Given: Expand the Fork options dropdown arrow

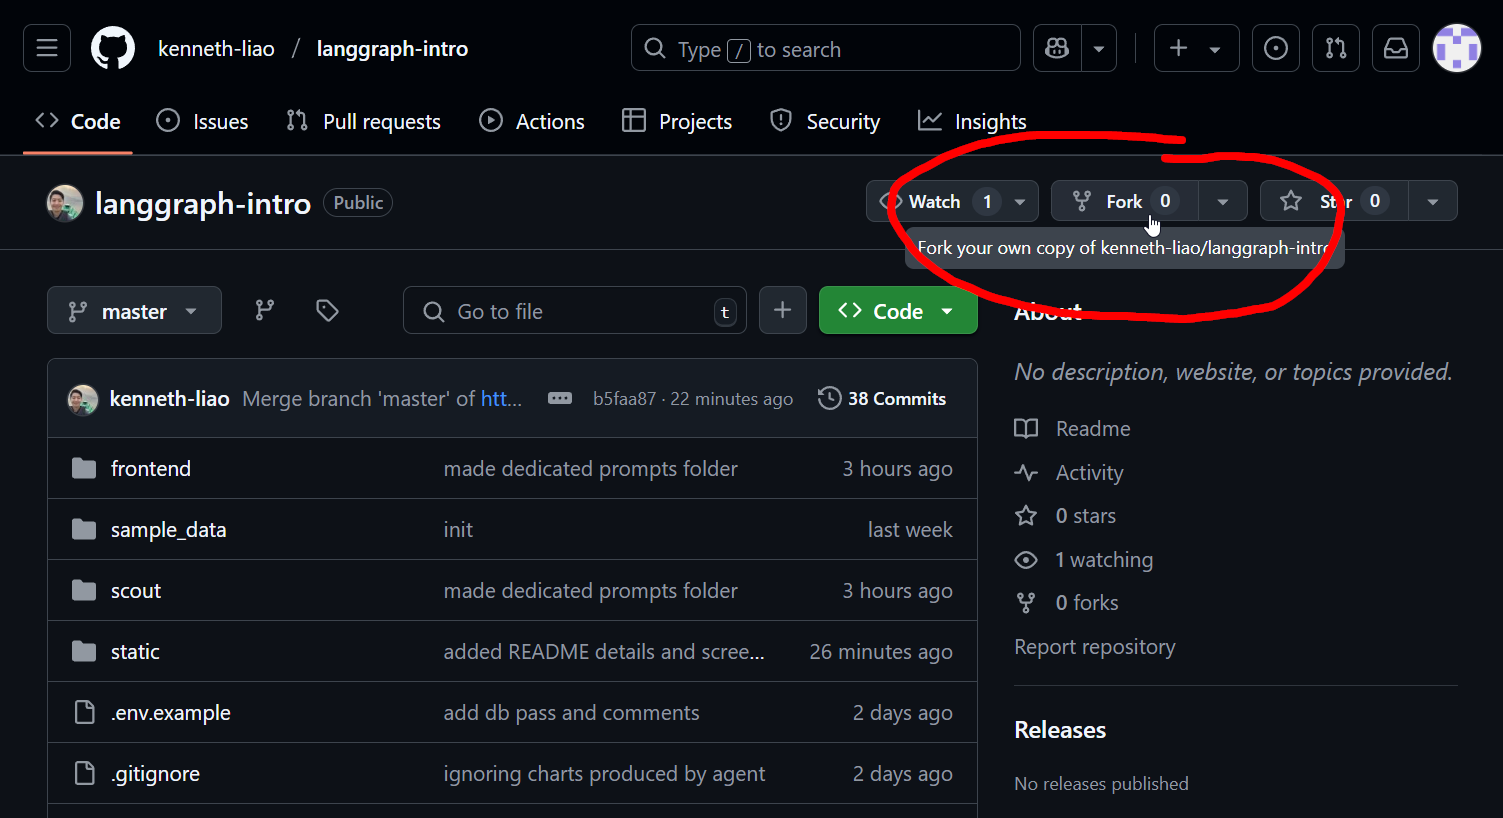Looking at the screenshot, I should tap(1222, 201).
